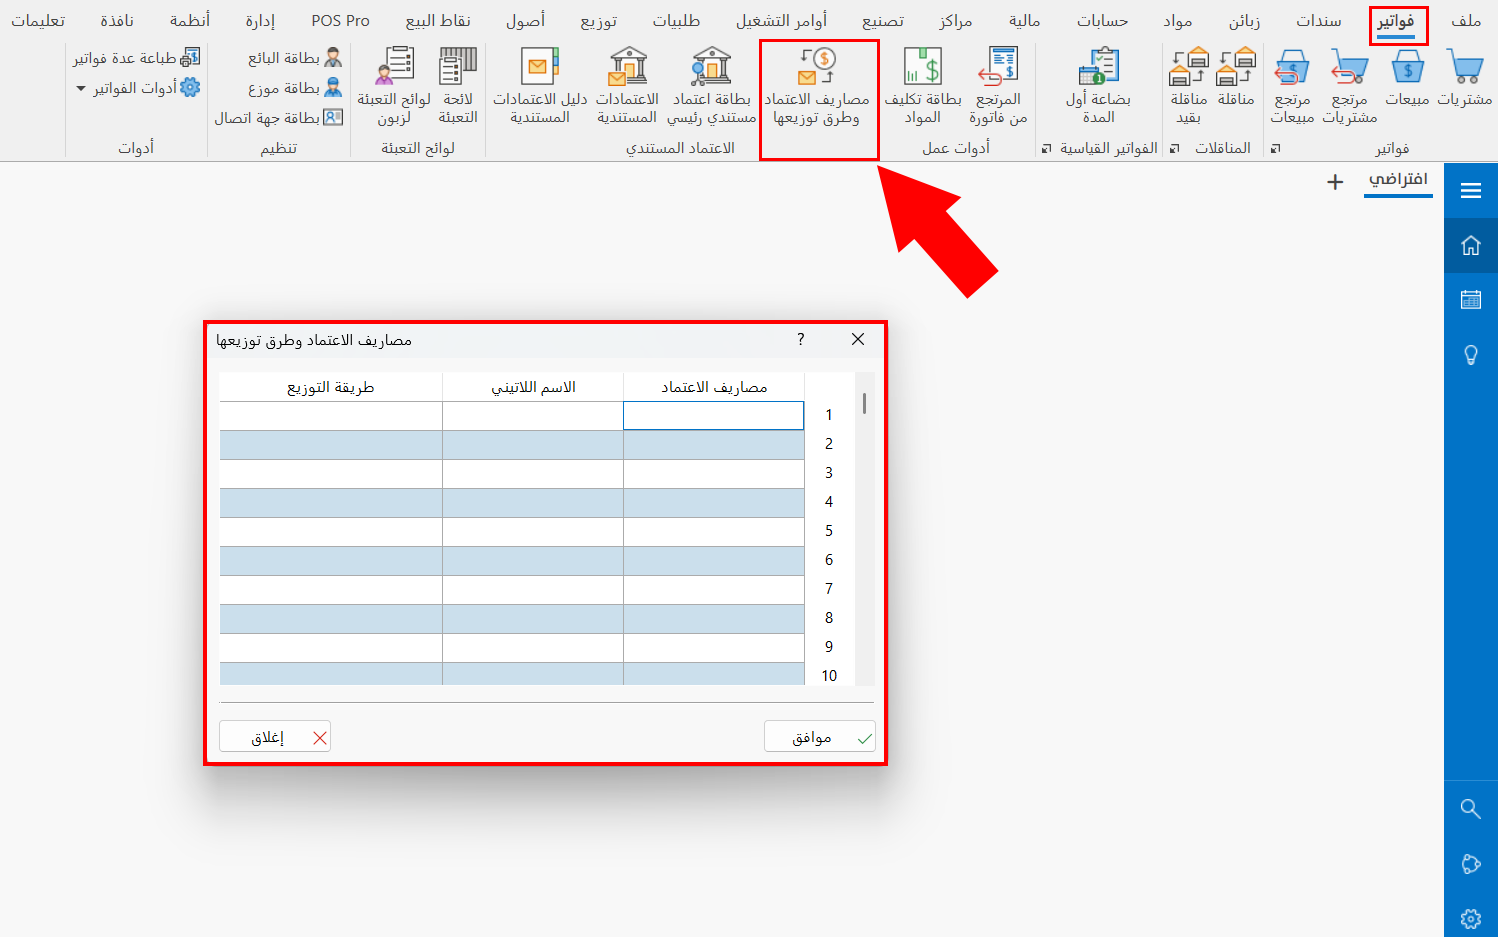
Task: Open search from the sidebar magnifier
Action: tap(1471, 809)
